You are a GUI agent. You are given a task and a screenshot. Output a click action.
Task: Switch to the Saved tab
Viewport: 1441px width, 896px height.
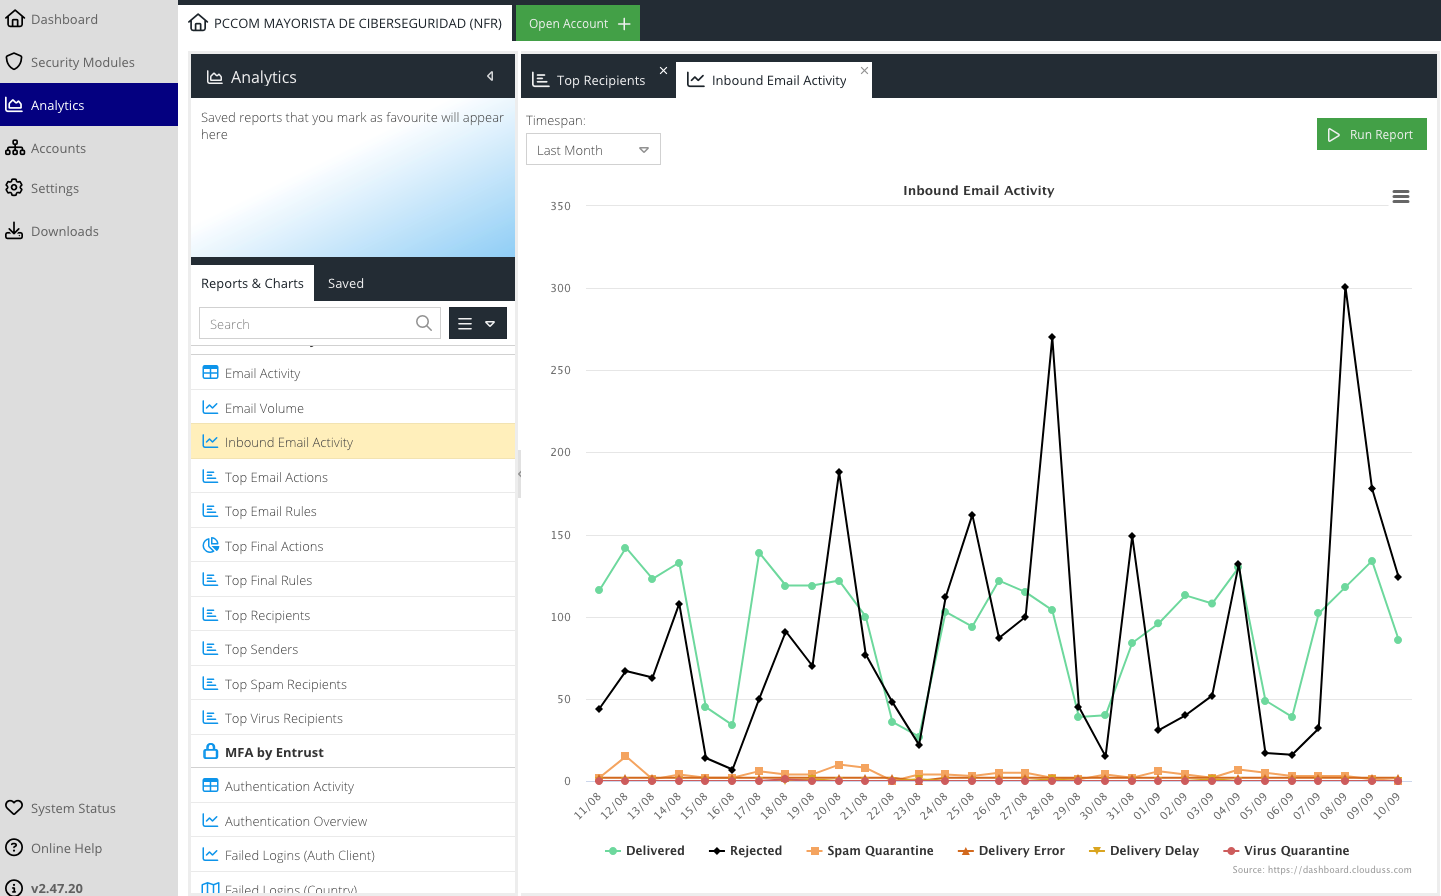point(346,284)
